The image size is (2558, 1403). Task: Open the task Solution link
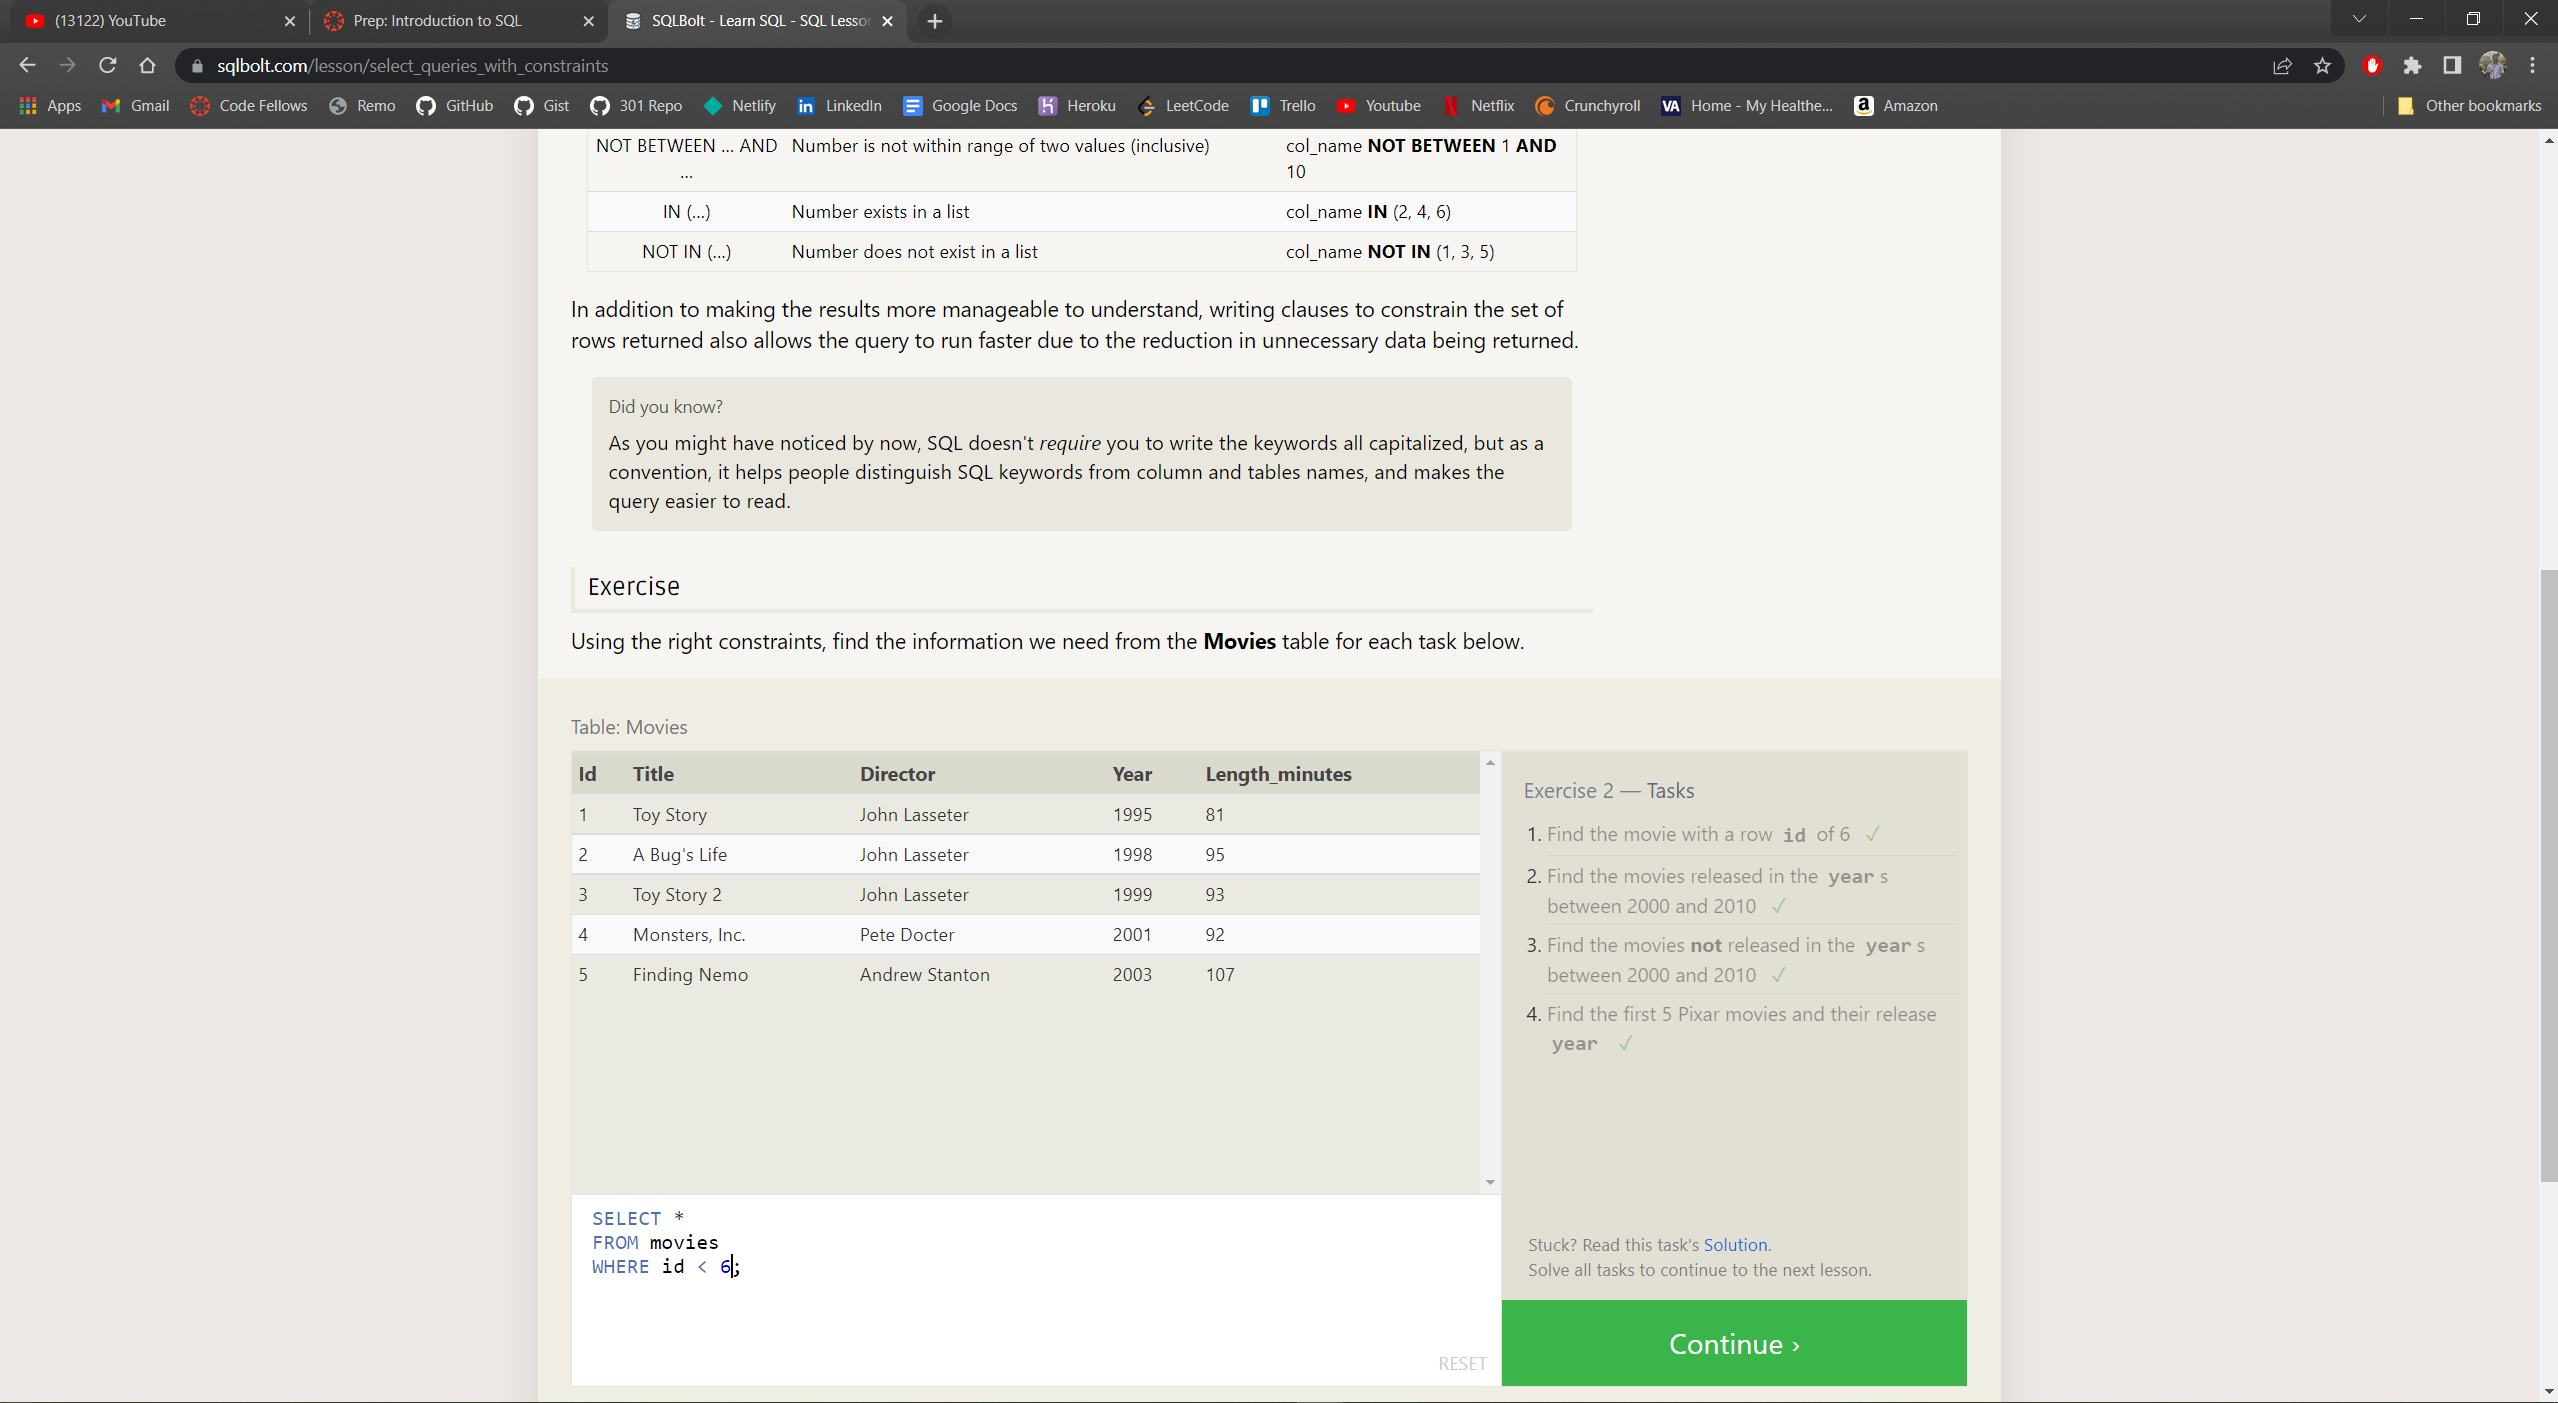[1735, 1245]
